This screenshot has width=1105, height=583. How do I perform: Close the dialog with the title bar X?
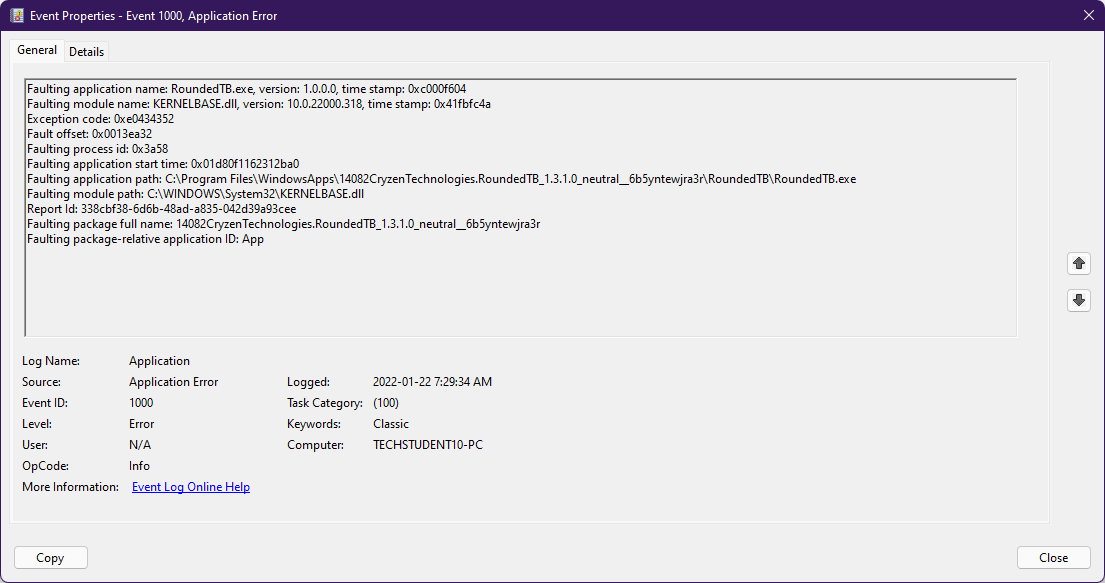1088,16
